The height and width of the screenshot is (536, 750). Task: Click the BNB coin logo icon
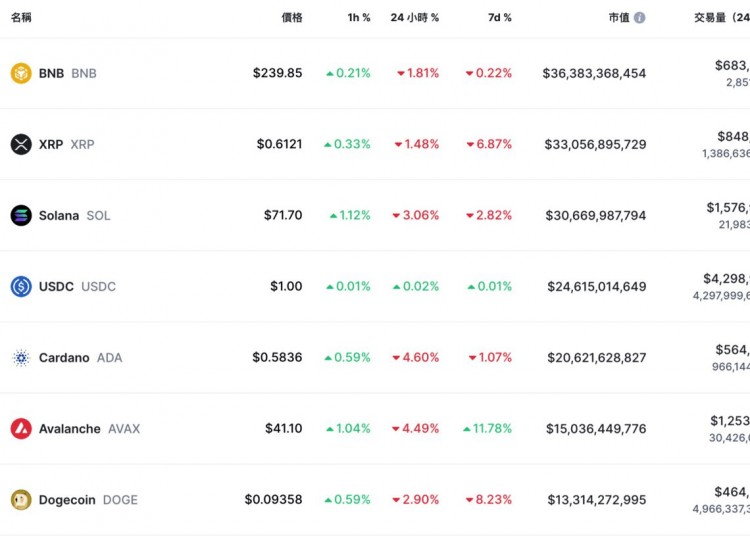click(x=21, y=73)
